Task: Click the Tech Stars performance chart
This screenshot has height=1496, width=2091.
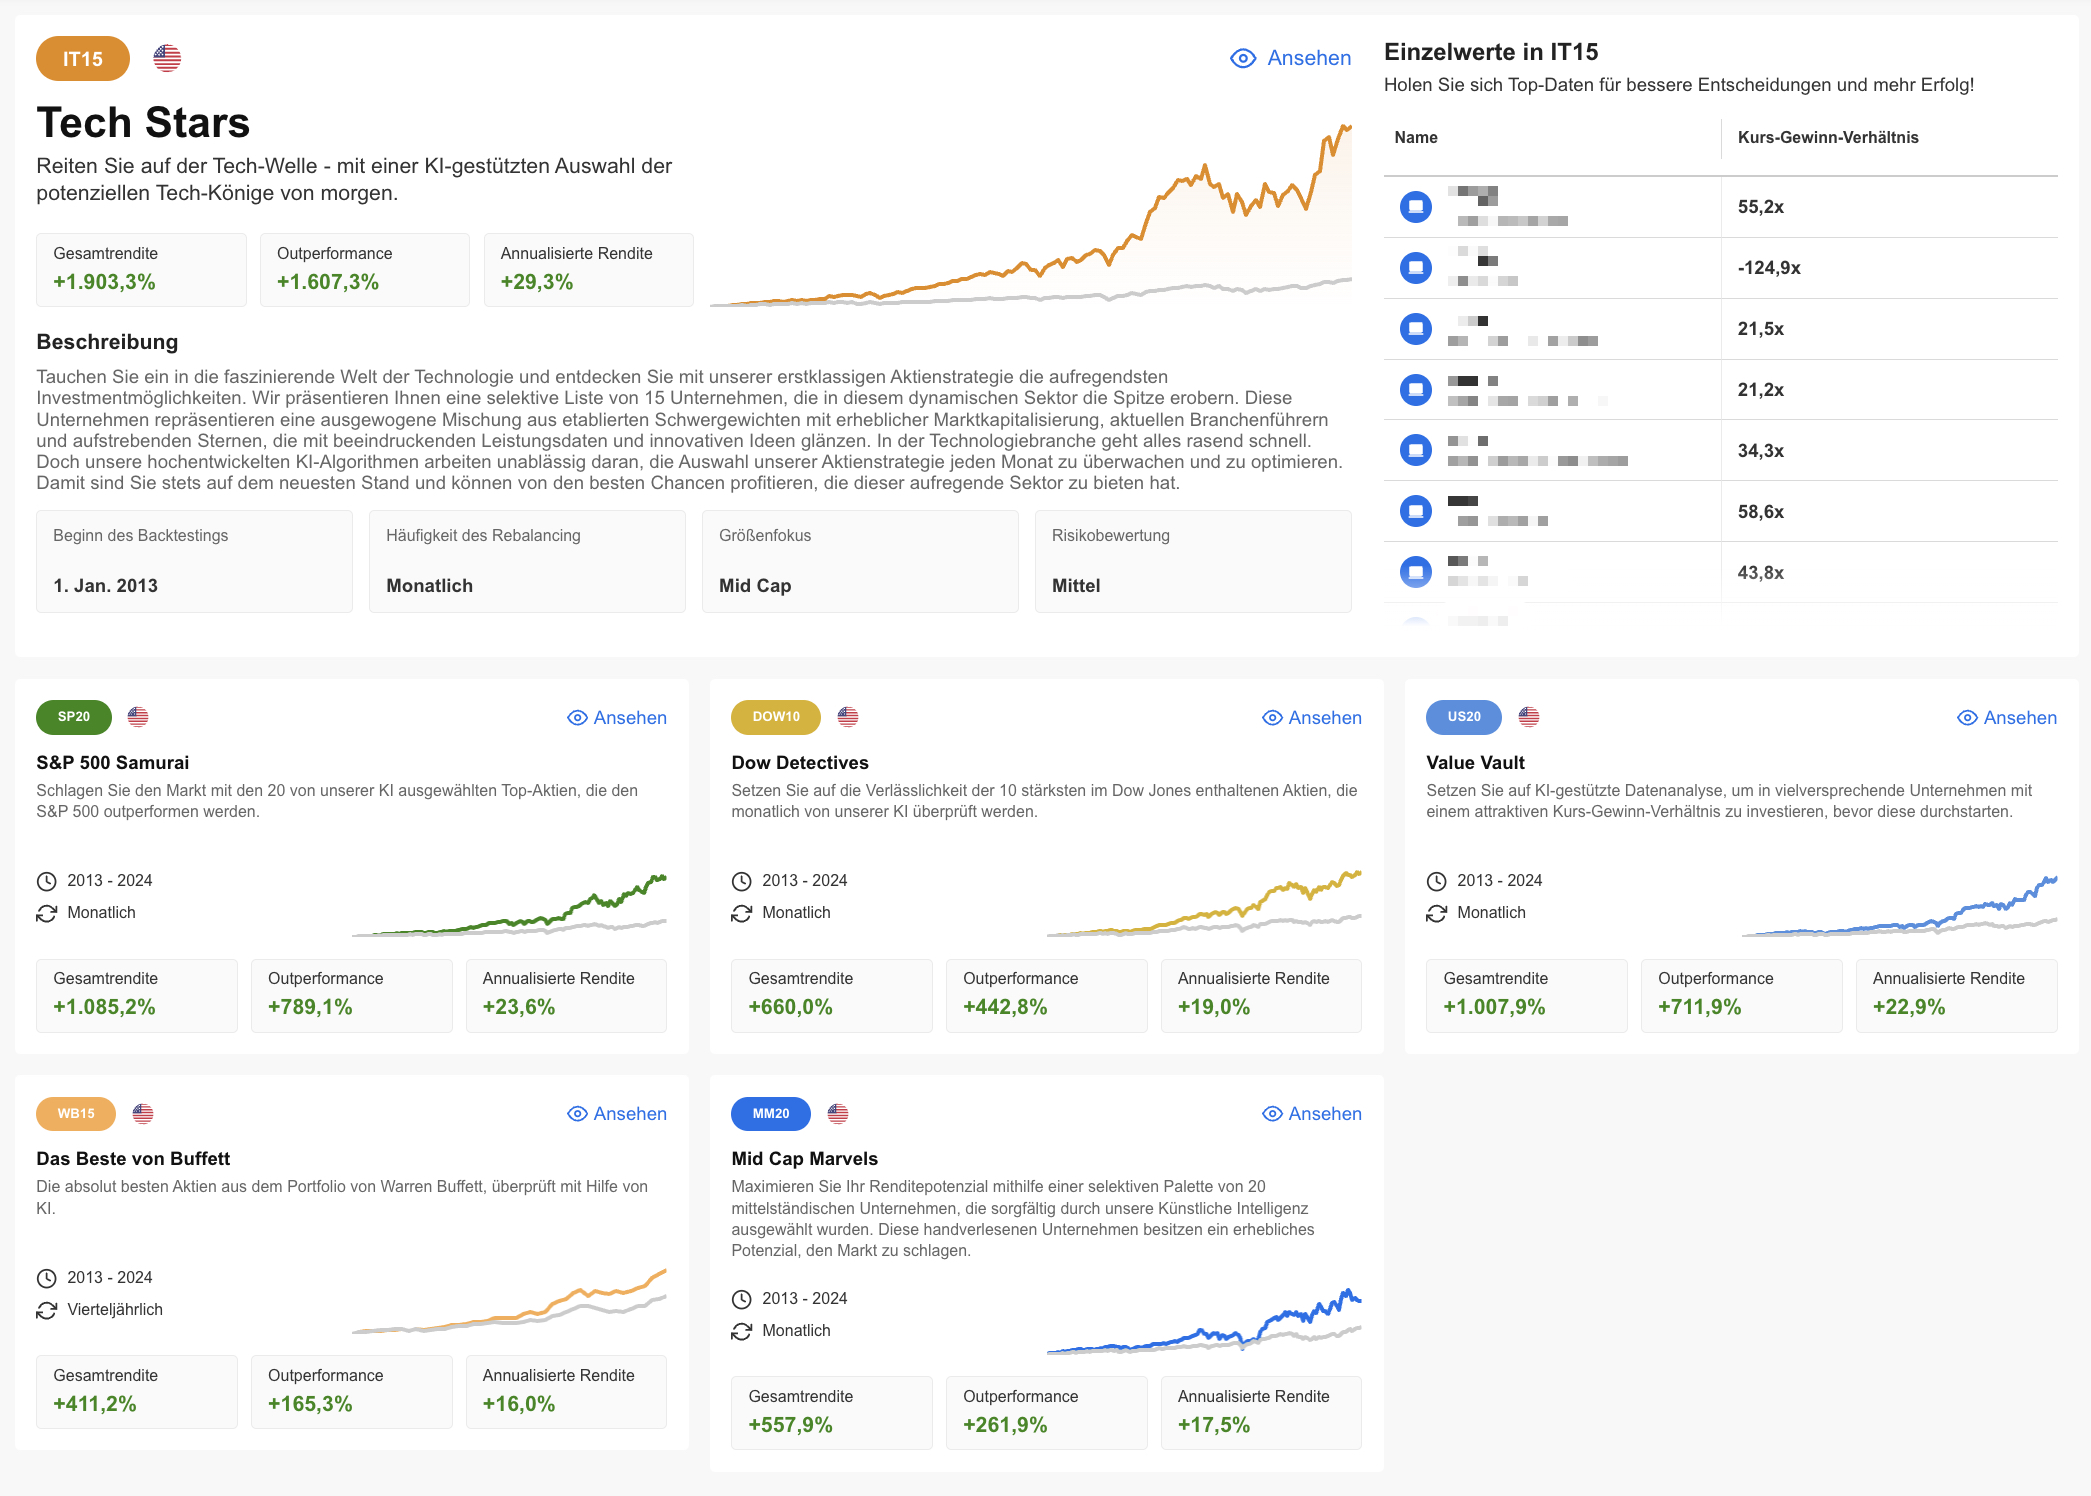Action: pyautogui.click(x=1031, y=215)
